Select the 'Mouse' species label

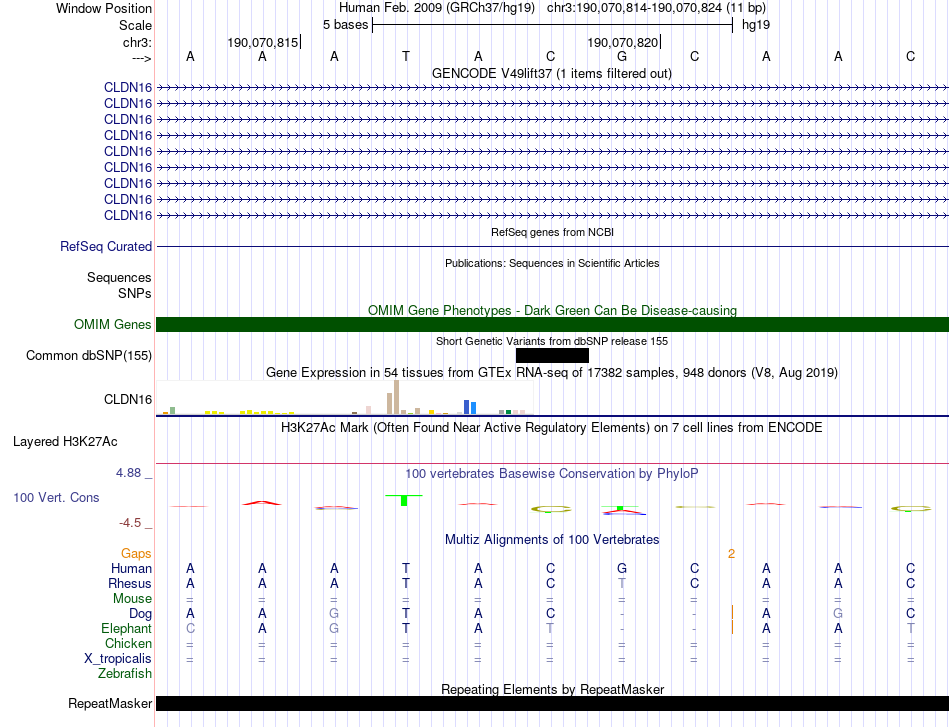click(132, 599)
